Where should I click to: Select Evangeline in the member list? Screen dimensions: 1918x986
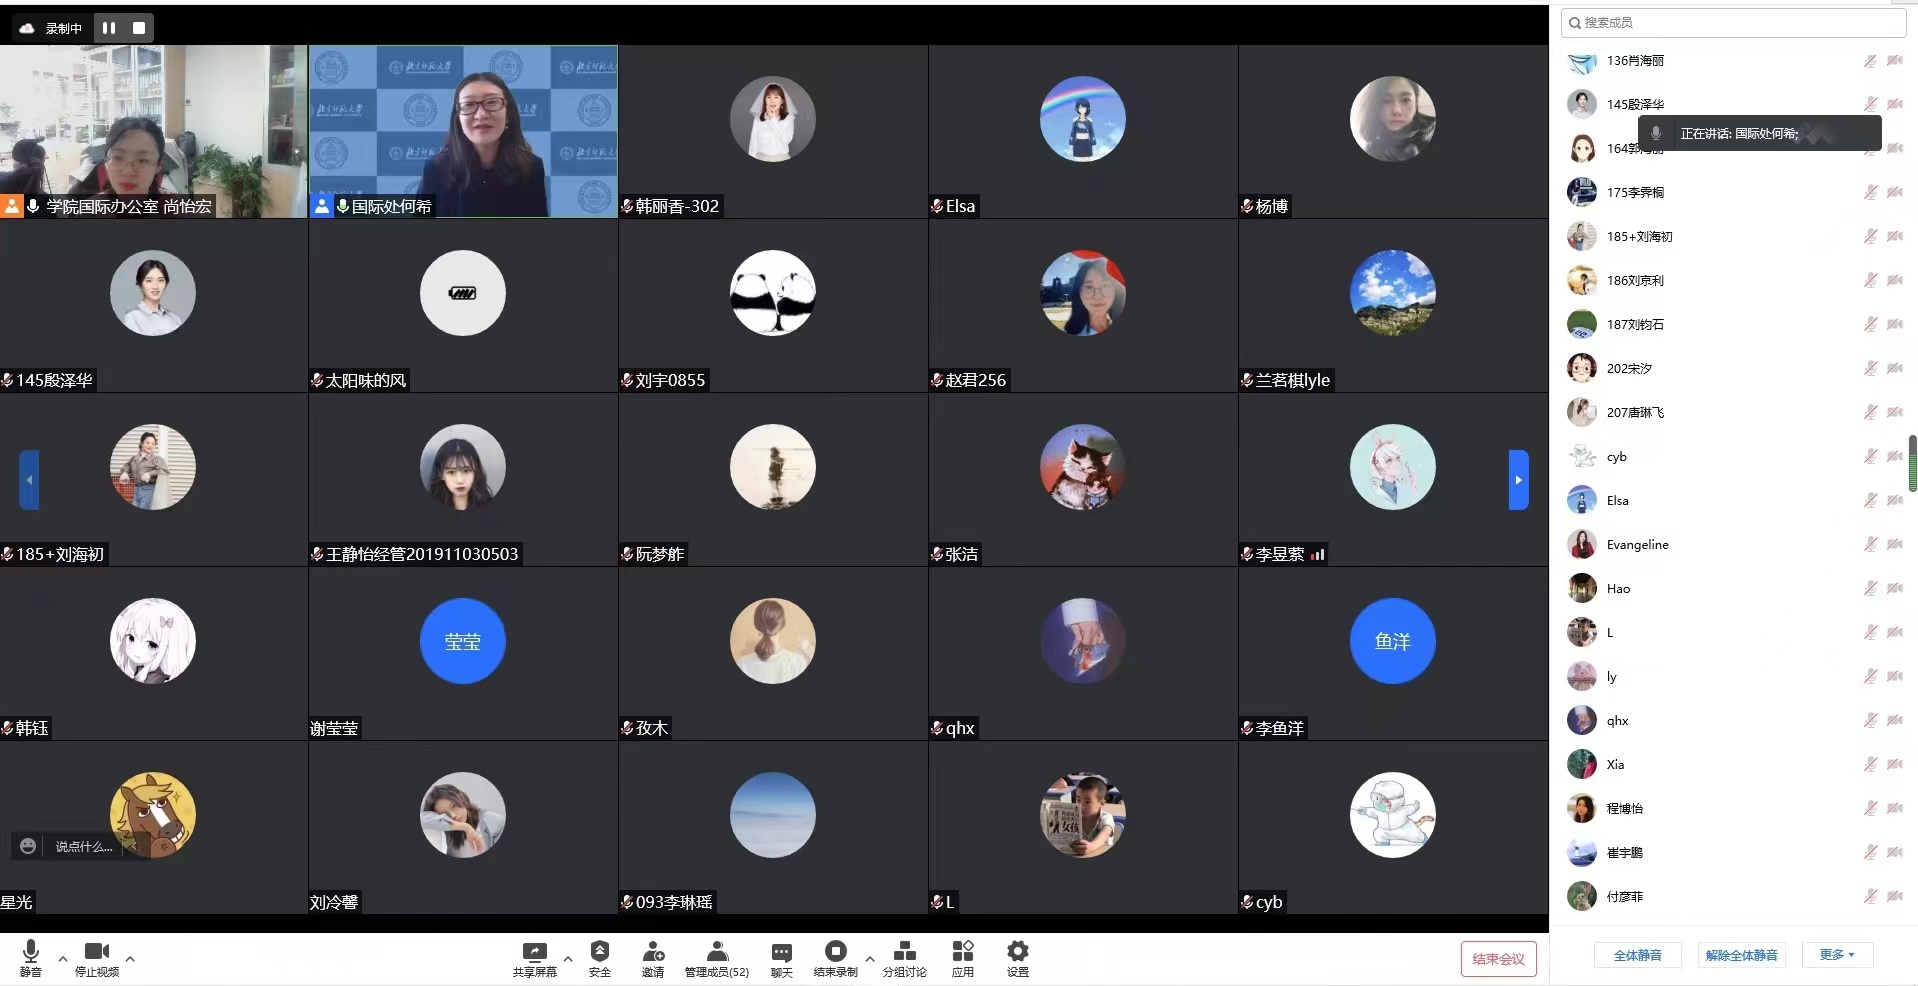[1637, 545]
